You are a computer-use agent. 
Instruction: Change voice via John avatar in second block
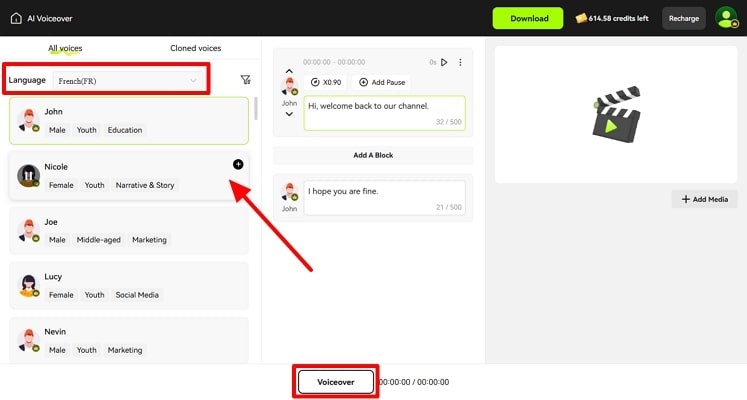click(289, 192)
